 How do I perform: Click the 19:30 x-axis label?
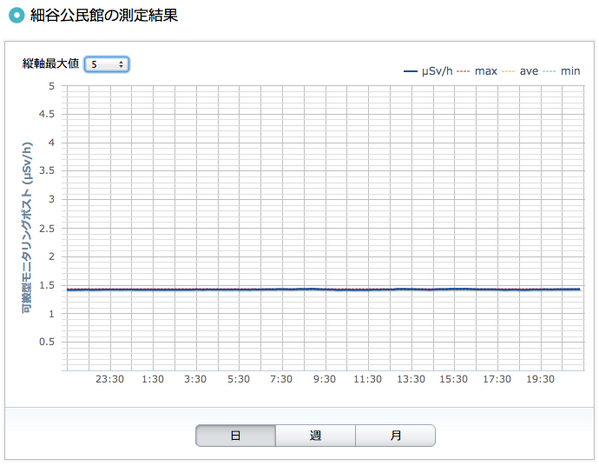541,379
